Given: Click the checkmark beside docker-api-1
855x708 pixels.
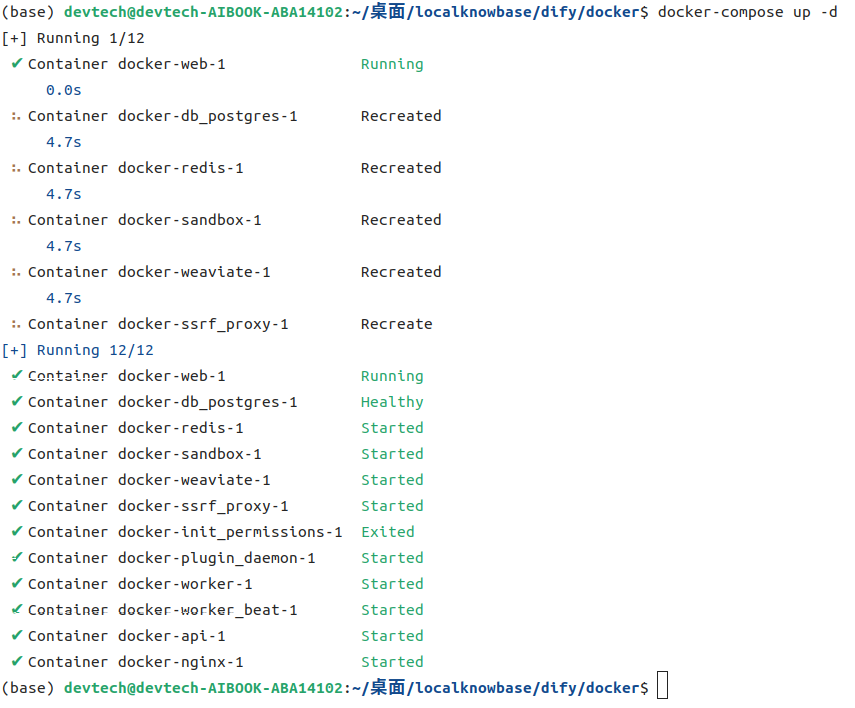Looking at the screenshot, I should (x=17, y=635).
